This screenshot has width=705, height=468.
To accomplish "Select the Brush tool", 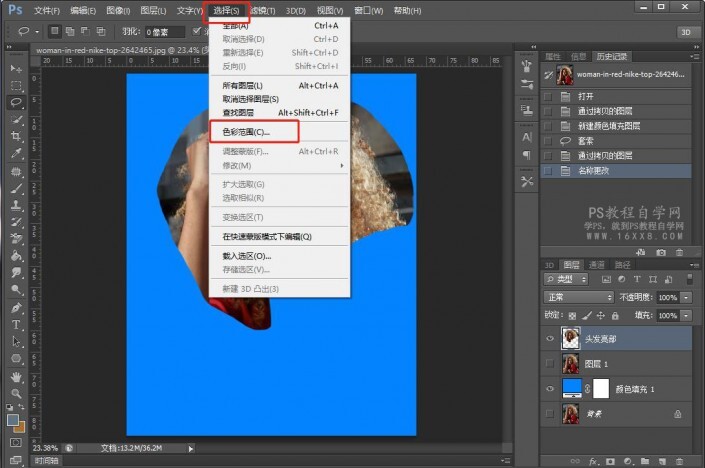I will pos(17,188).
